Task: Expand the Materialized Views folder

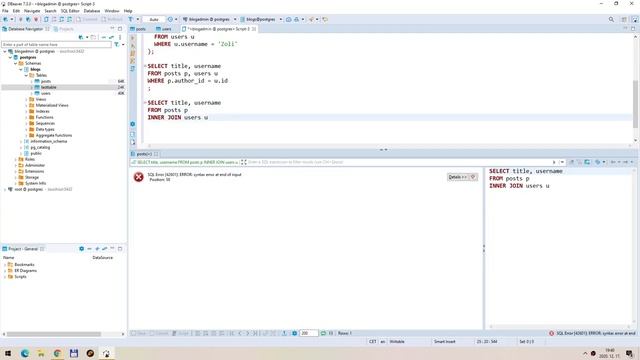Action: 26,105
